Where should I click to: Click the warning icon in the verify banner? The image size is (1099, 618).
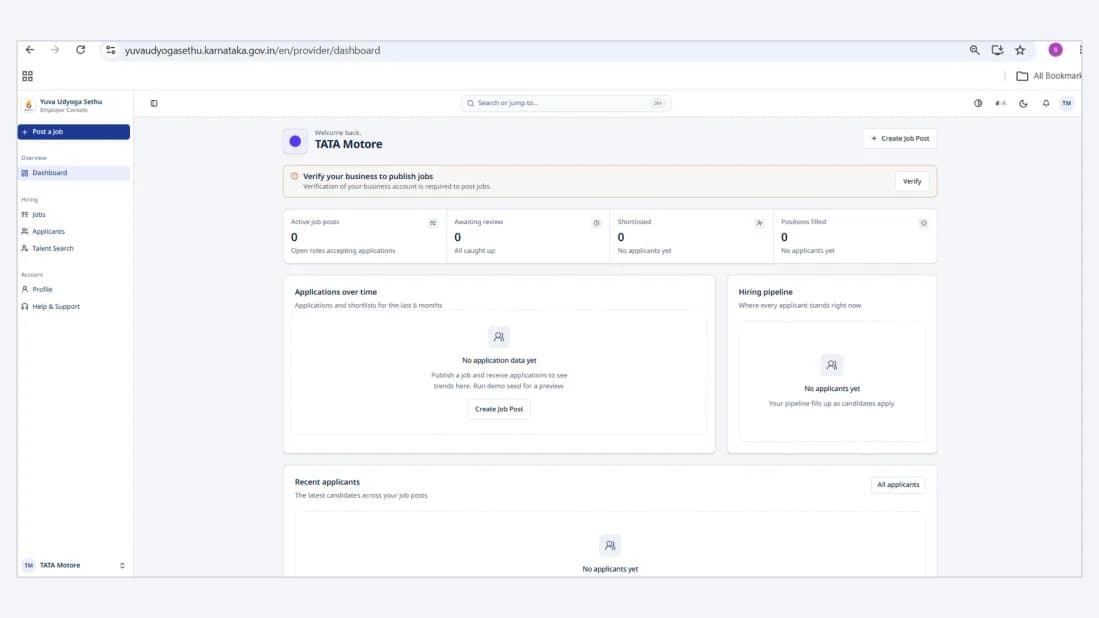click(294, 177)
